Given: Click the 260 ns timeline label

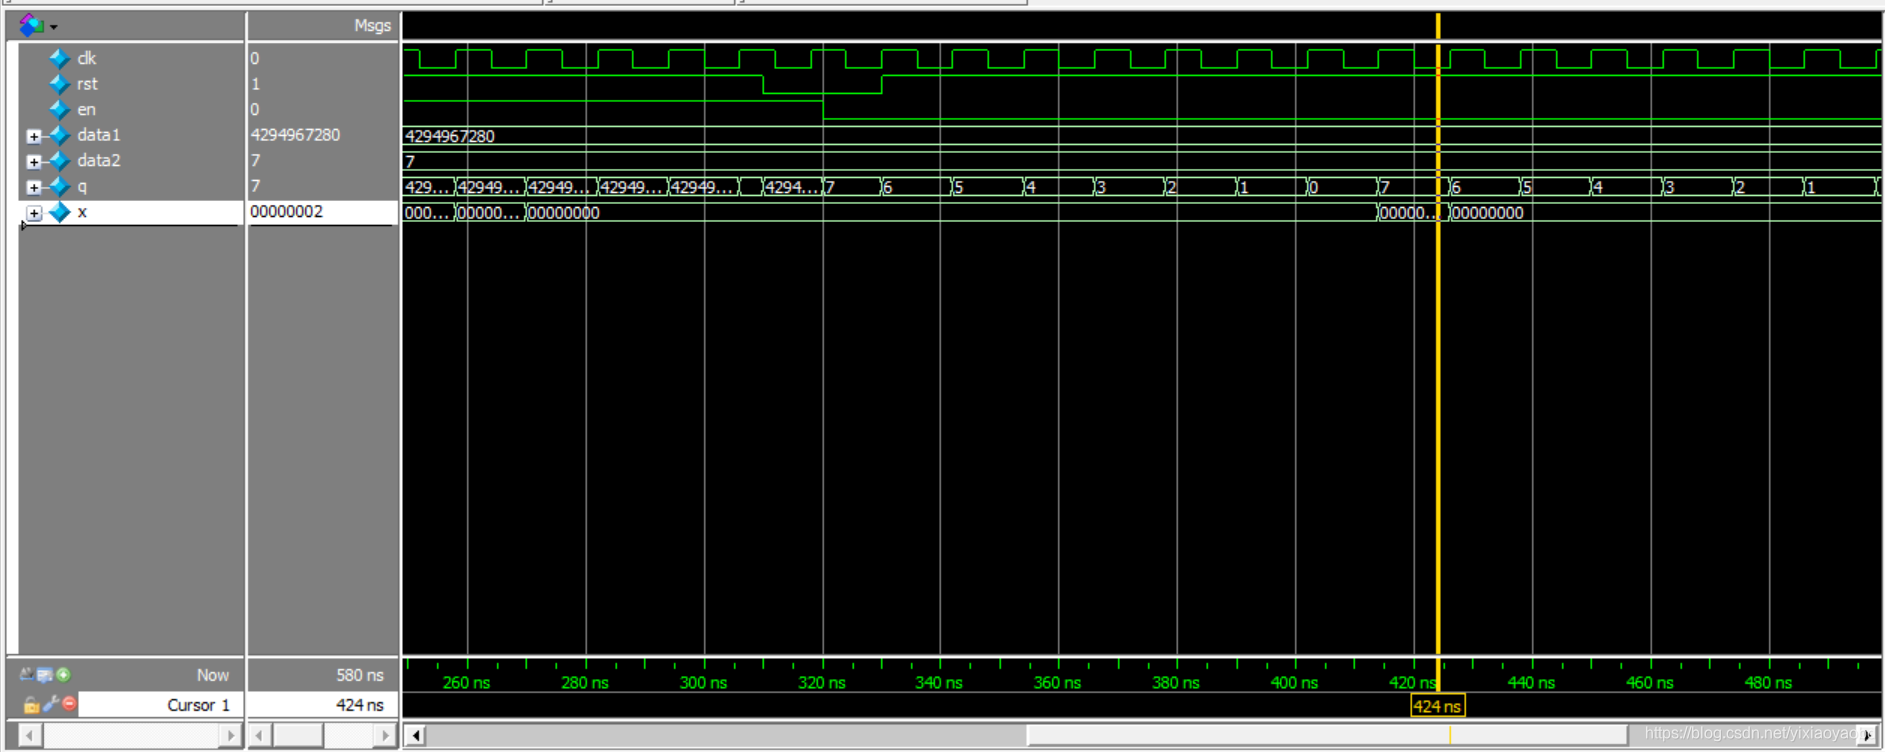Looking at the screenshot, I should tap(466, 682).
